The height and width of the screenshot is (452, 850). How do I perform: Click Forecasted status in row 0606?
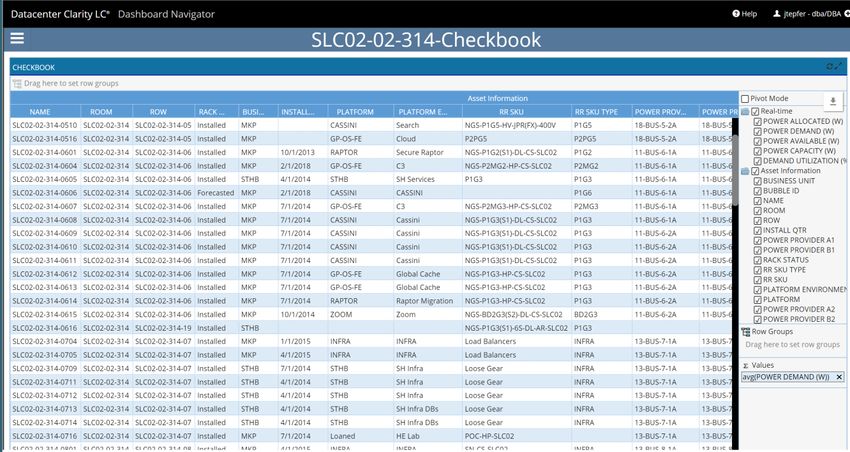pos(216,193)
